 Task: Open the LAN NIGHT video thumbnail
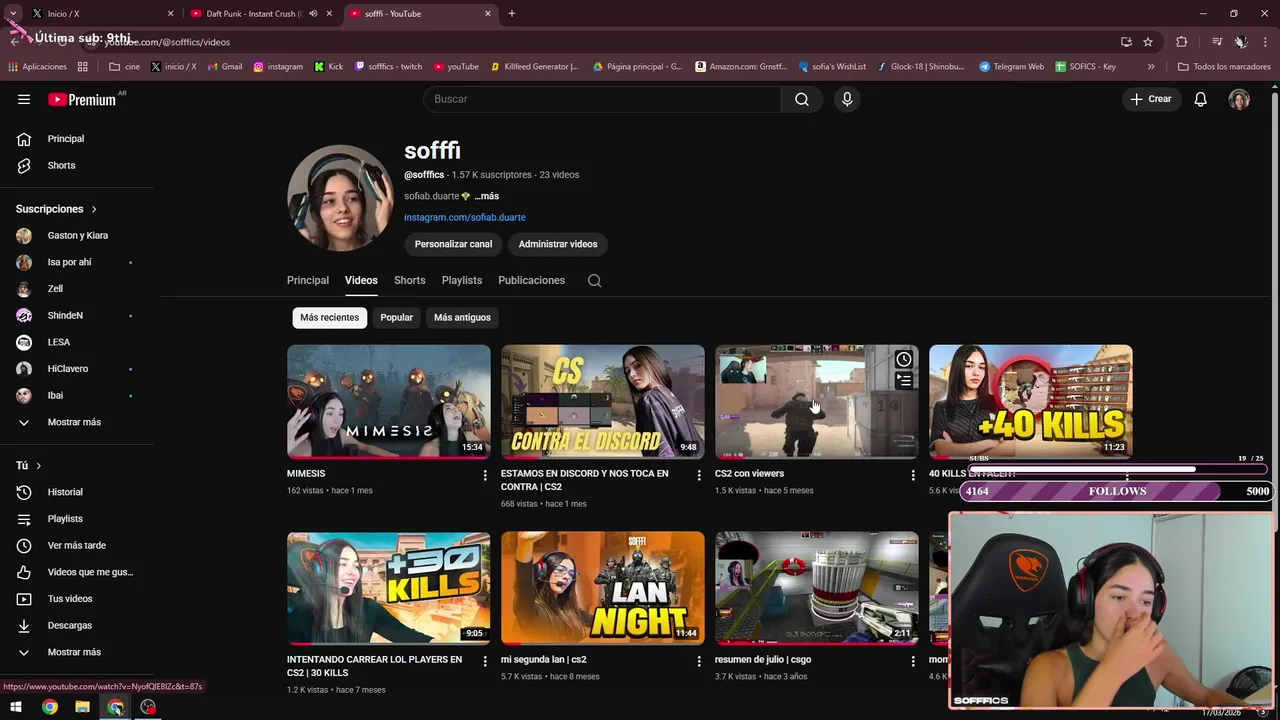[x=603, y=588]
